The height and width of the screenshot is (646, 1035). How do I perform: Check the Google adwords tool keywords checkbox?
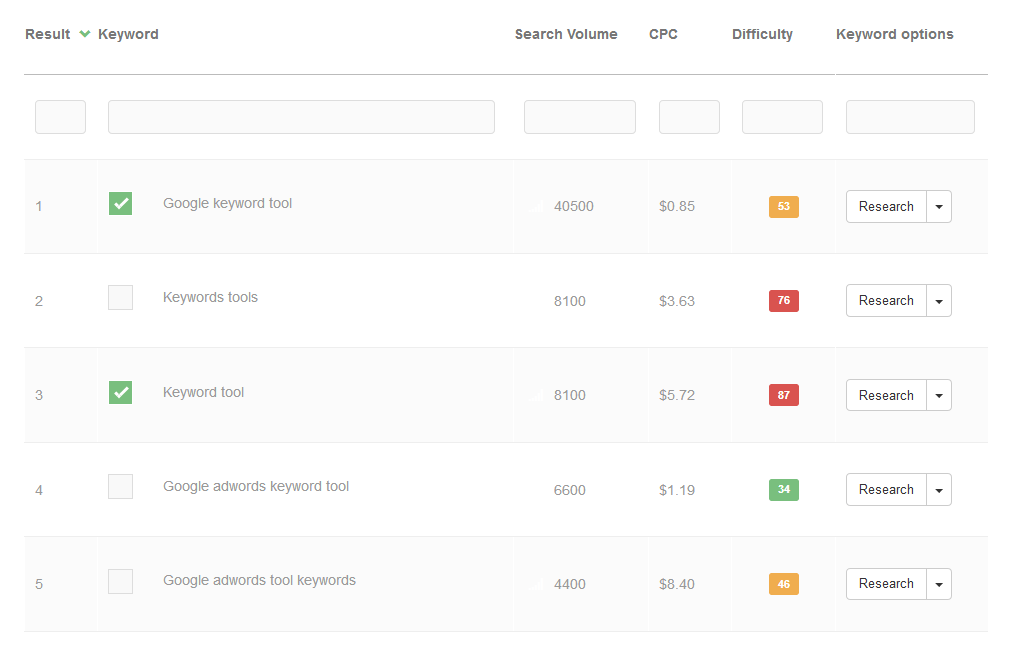point(120,581)
